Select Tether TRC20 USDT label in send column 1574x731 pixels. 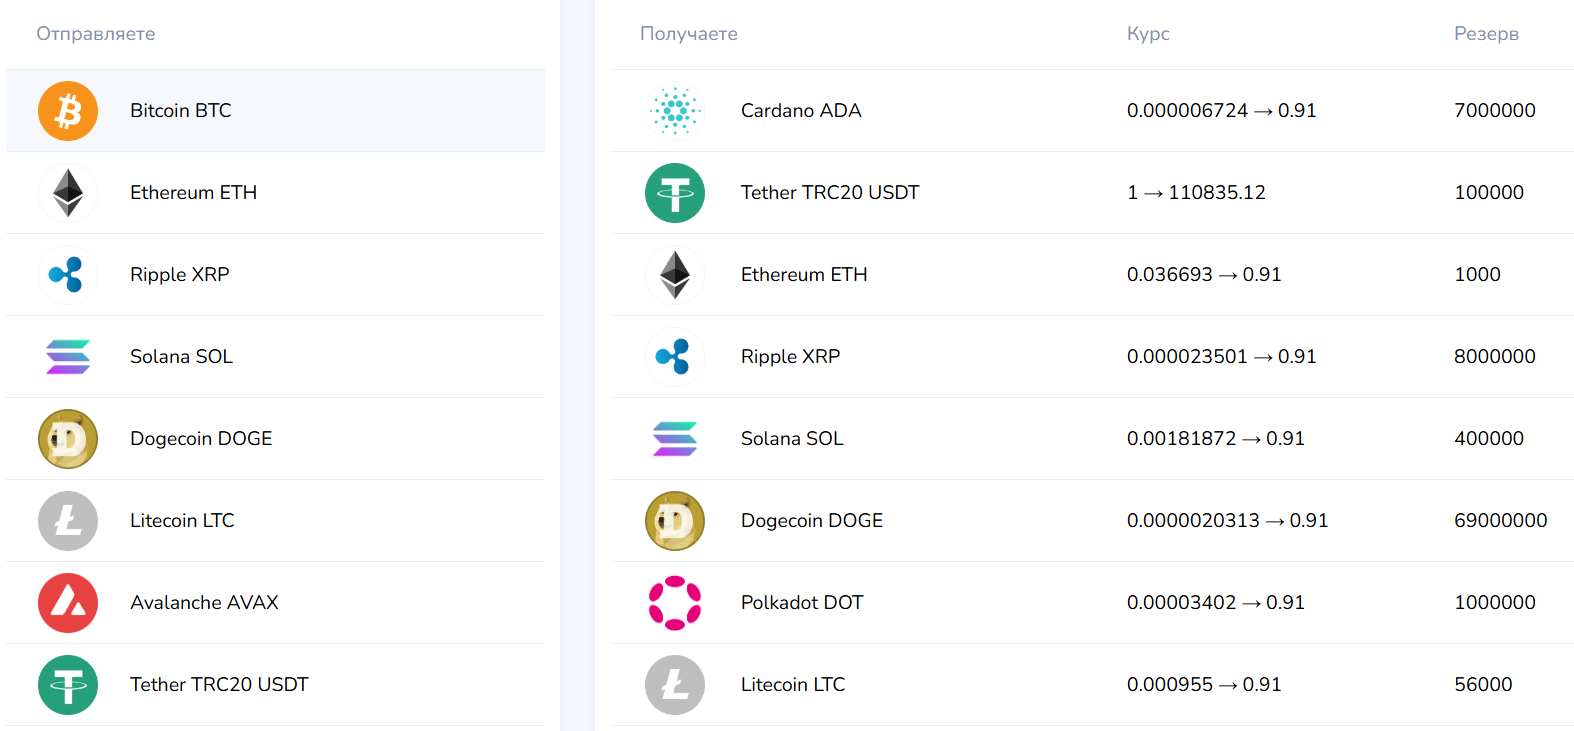click(x=219, y=685)
